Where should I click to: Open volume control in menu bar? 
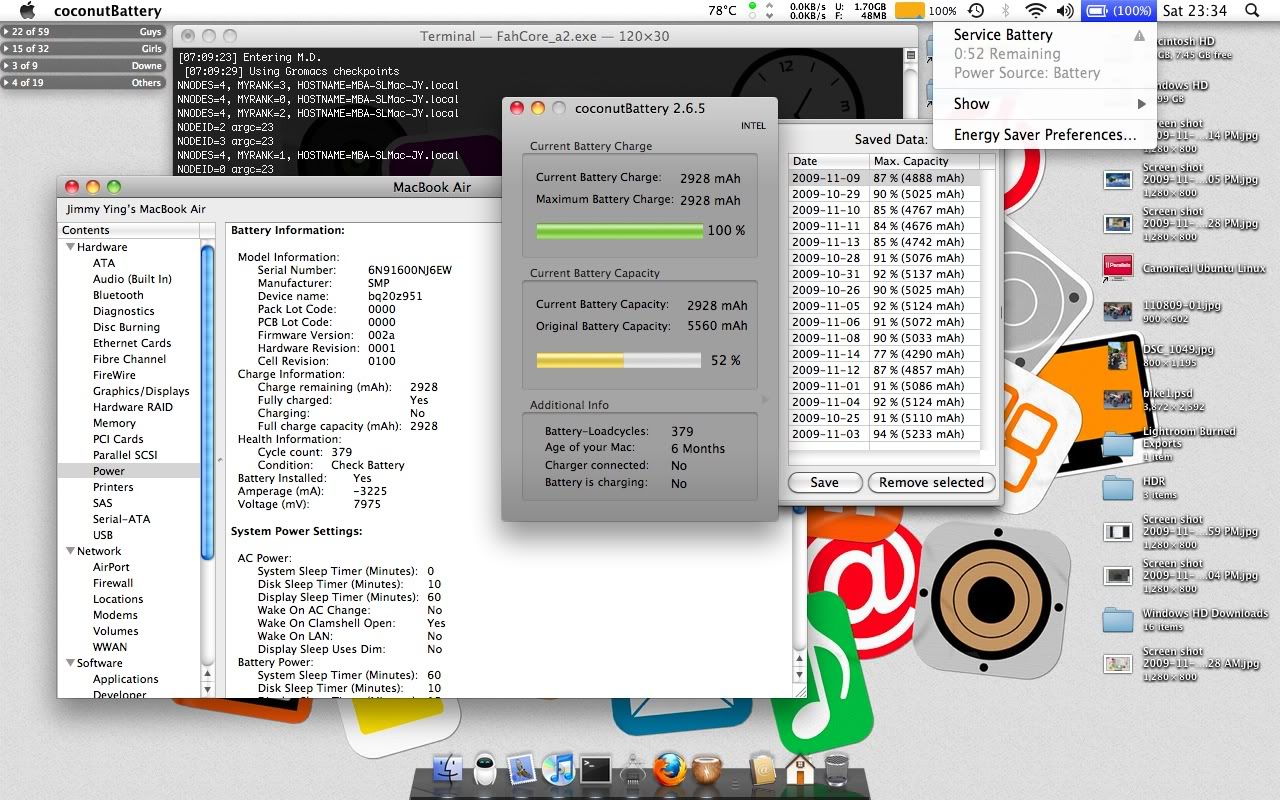click(x=1064, y=10)
